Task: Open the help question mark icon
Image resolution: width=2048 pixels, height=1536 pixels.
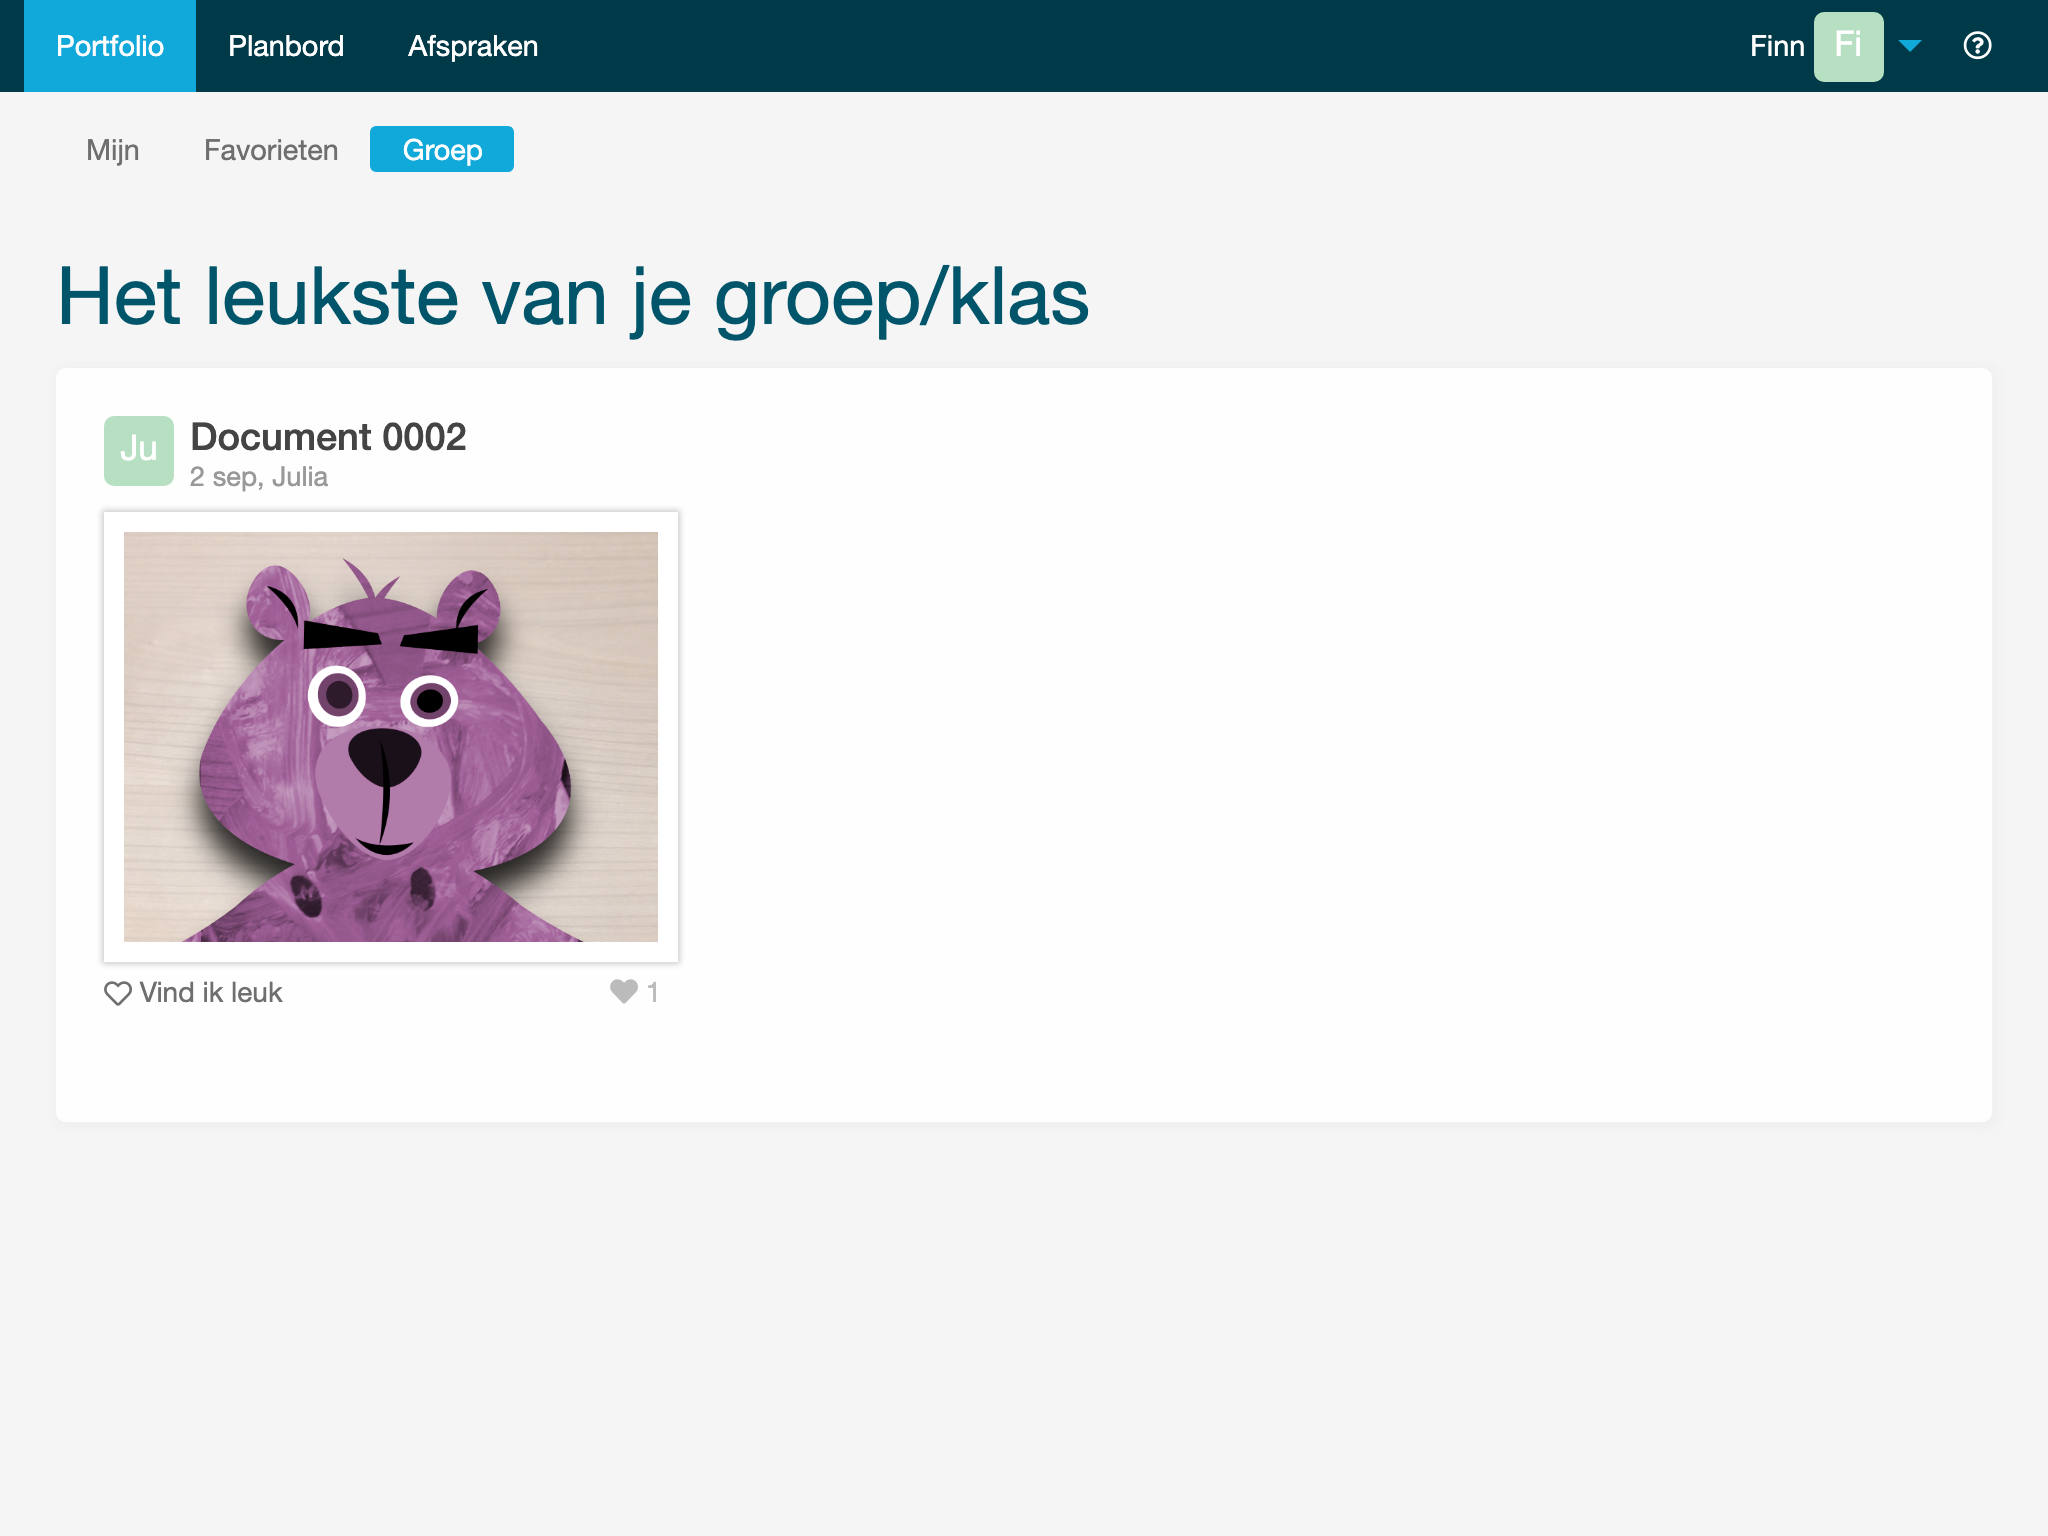Action: [x=1977, y=46]
